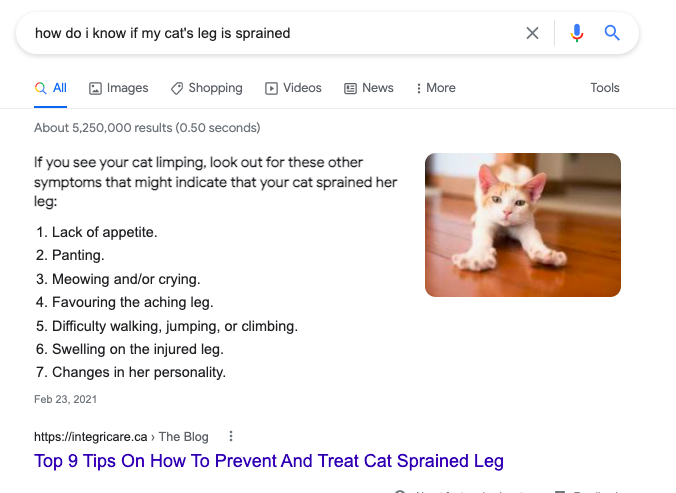Go to the Shopping tab label

pyautogui.click(x=215, y=88)
